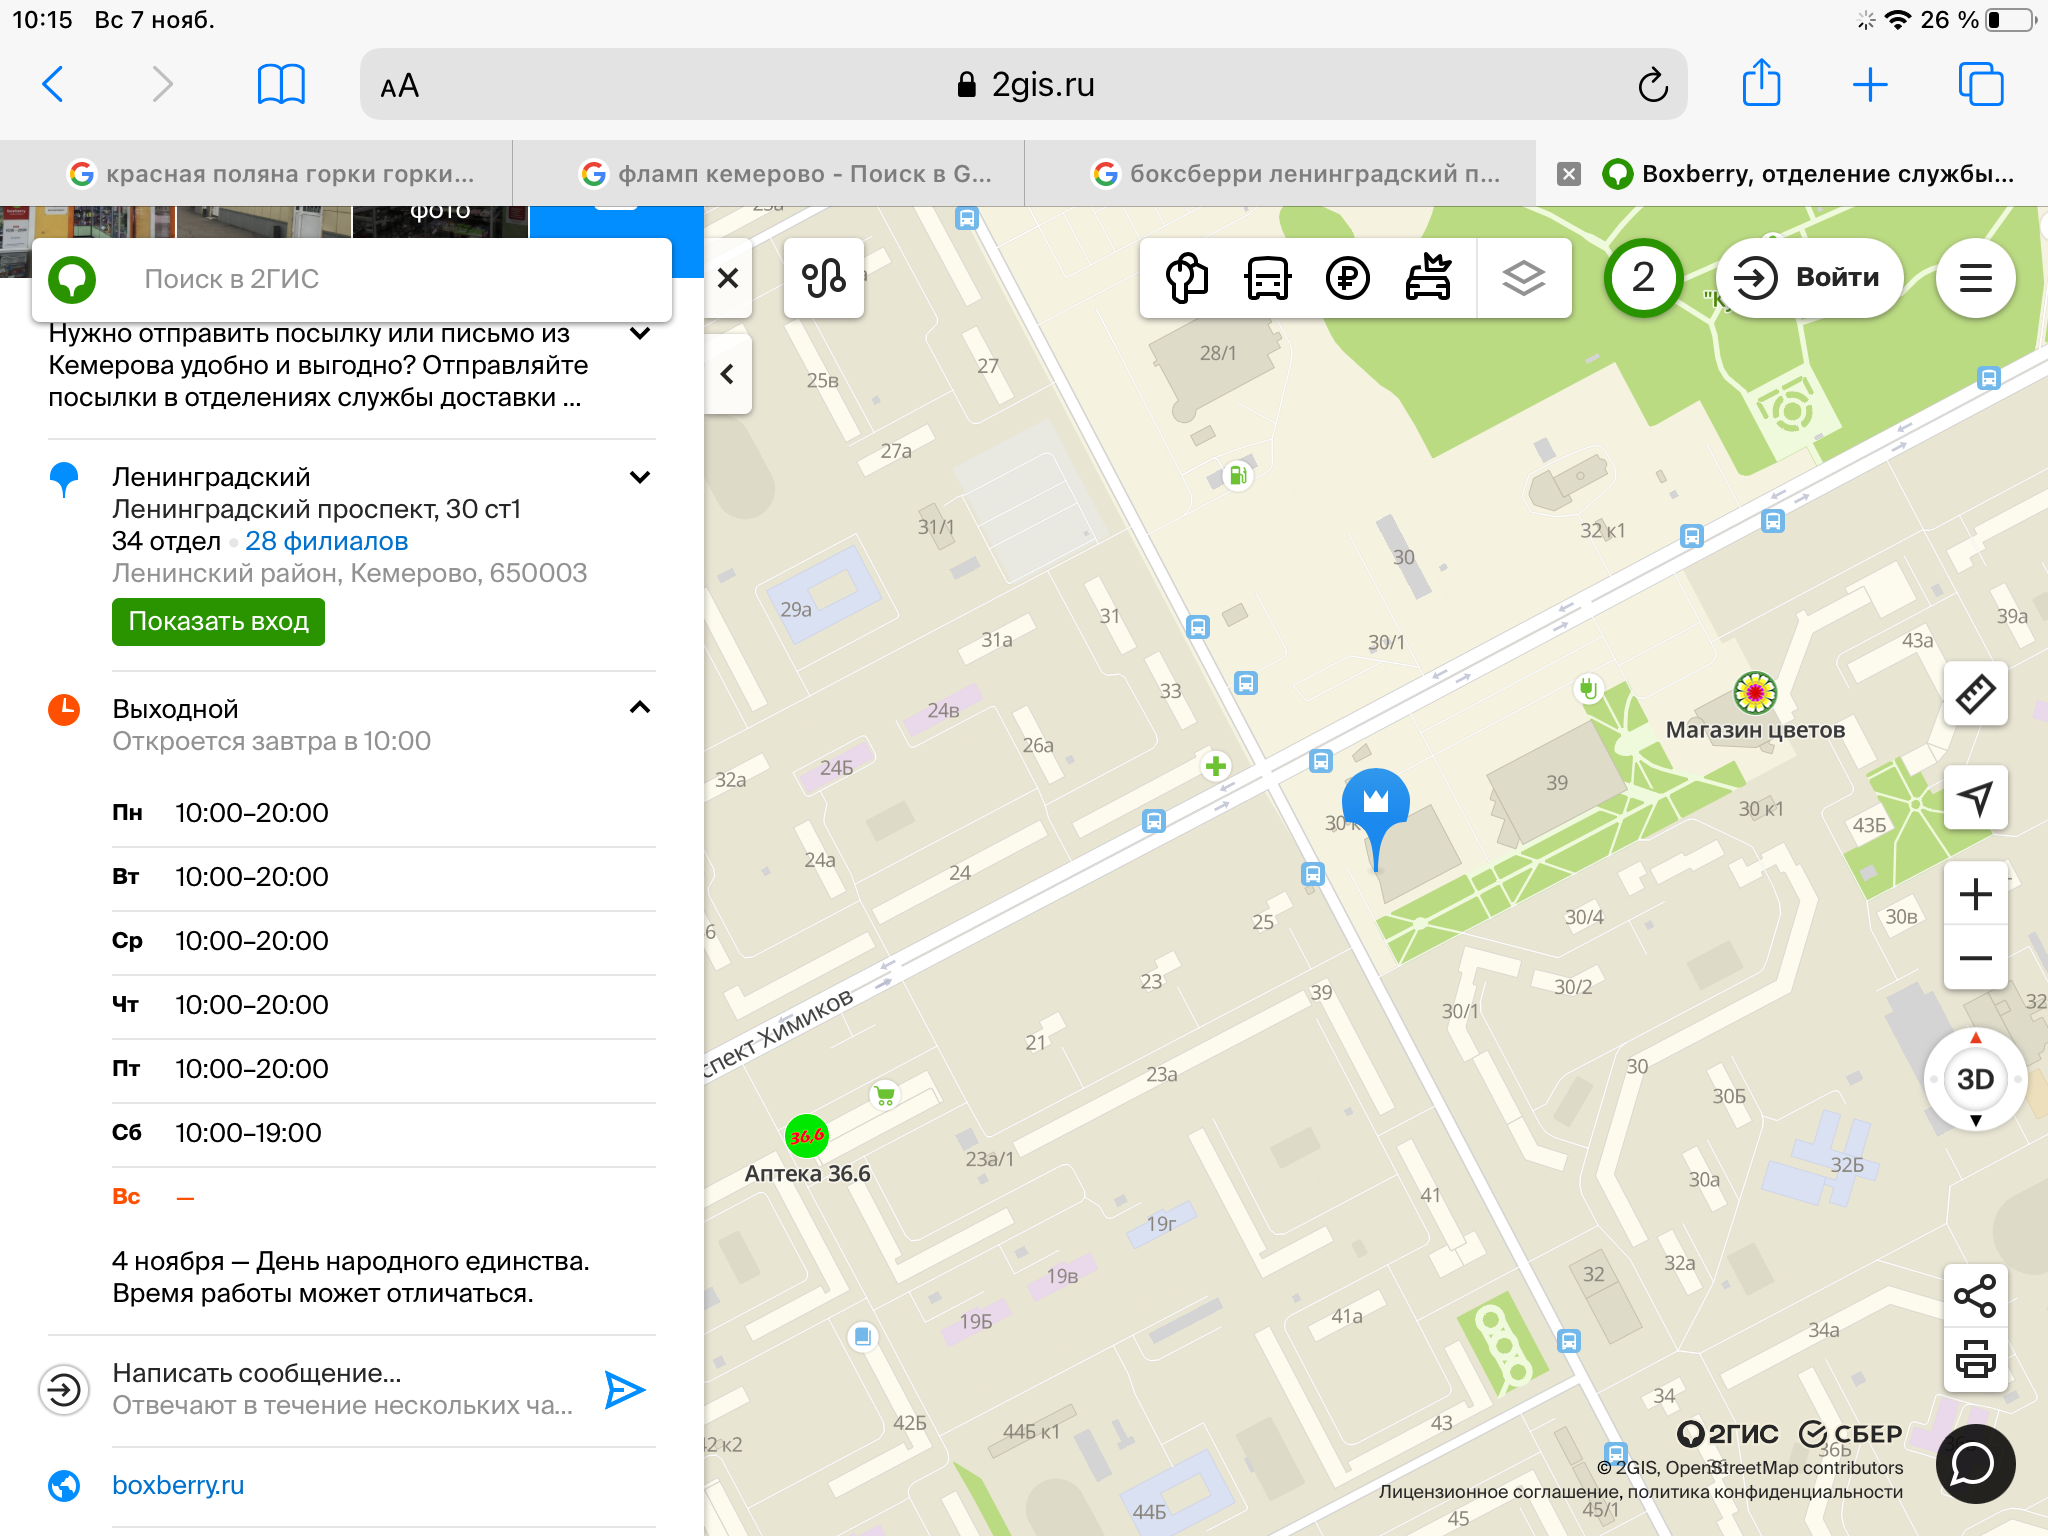
Task: Share the map via share icon
Action: pos(1975,1296)
